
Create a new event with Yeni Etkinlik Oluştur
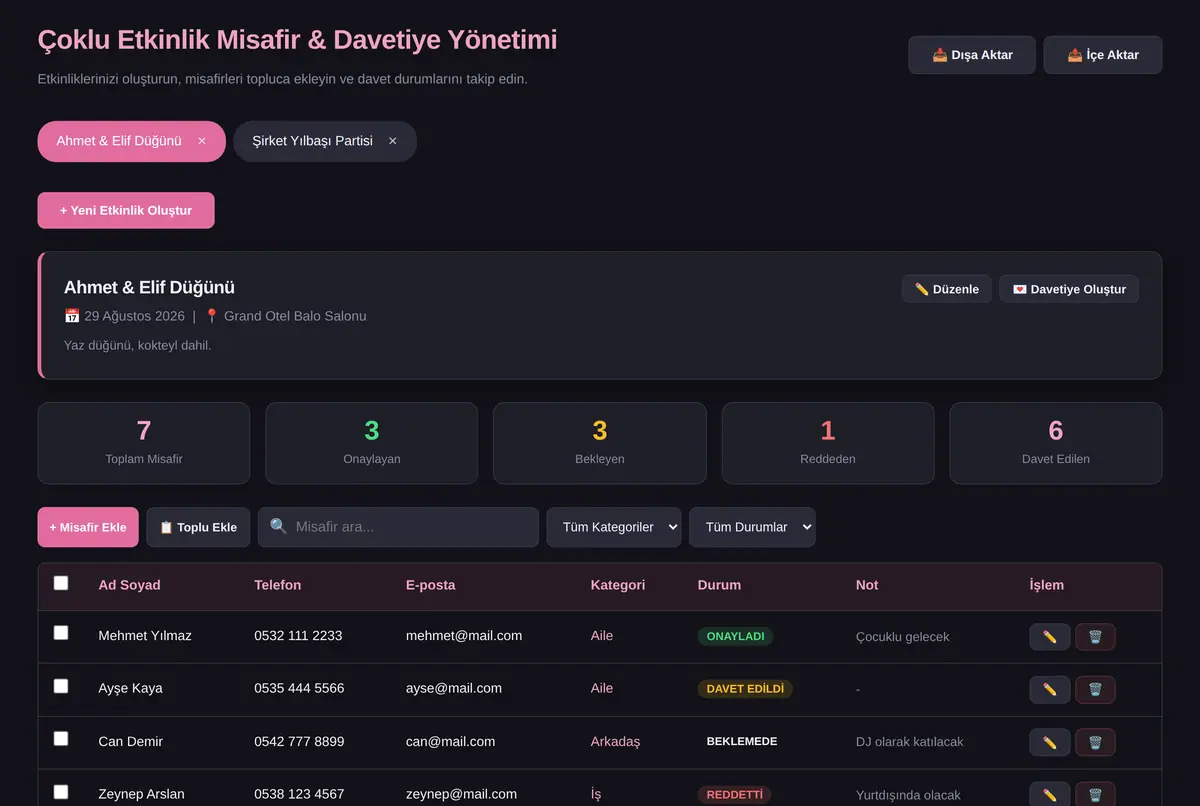click(x=126, y=210)
